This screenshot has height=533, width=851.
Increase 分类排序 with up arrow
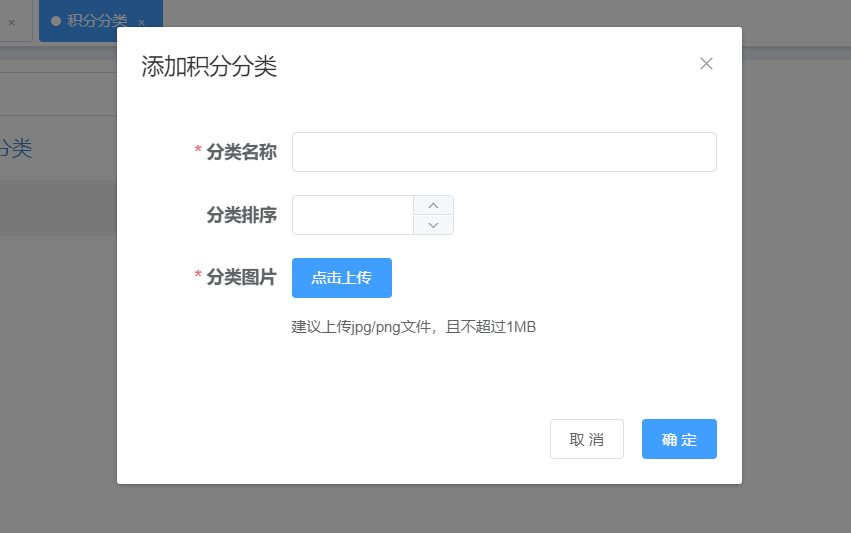point(433,205)
